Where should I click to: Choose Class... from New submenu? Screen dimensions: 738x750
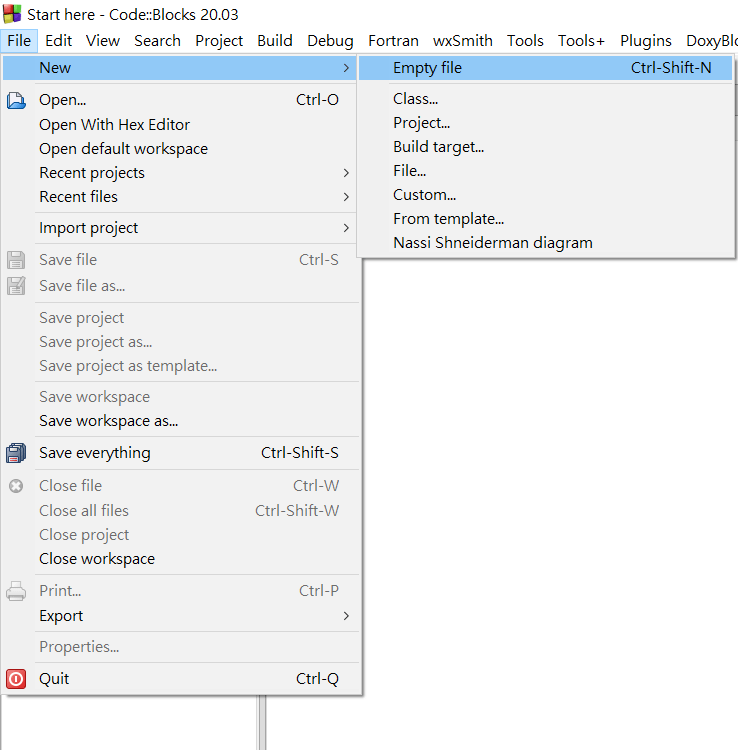click(x=545, y=99)
